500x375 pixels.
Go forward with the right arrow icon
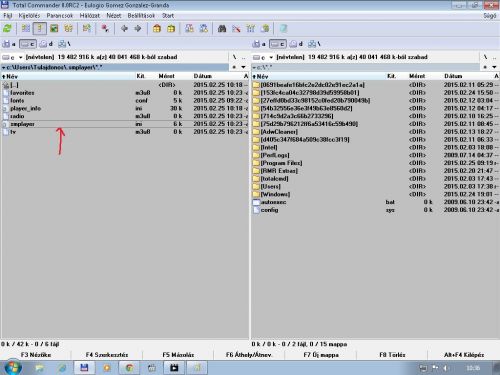click(x=138, y=29)
